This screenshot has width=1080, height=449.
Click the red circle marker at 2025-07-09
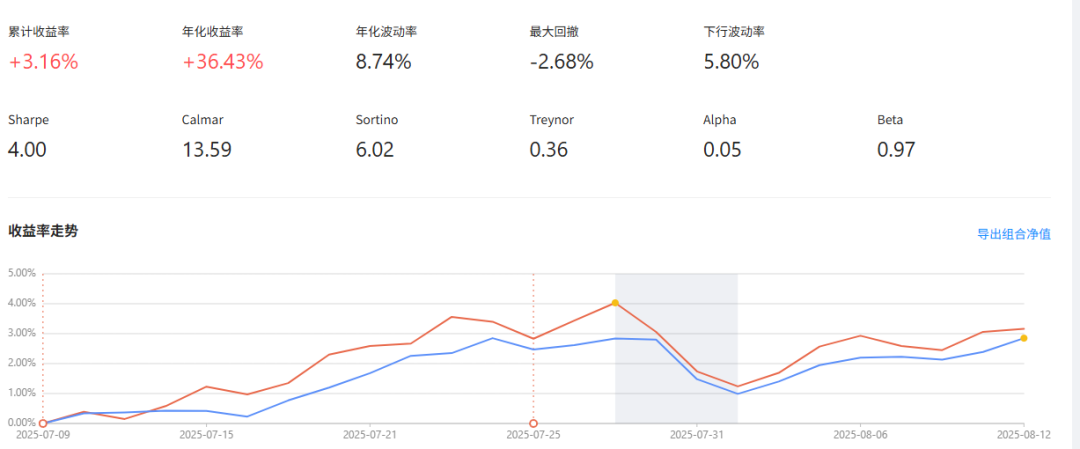coord(42,423)
